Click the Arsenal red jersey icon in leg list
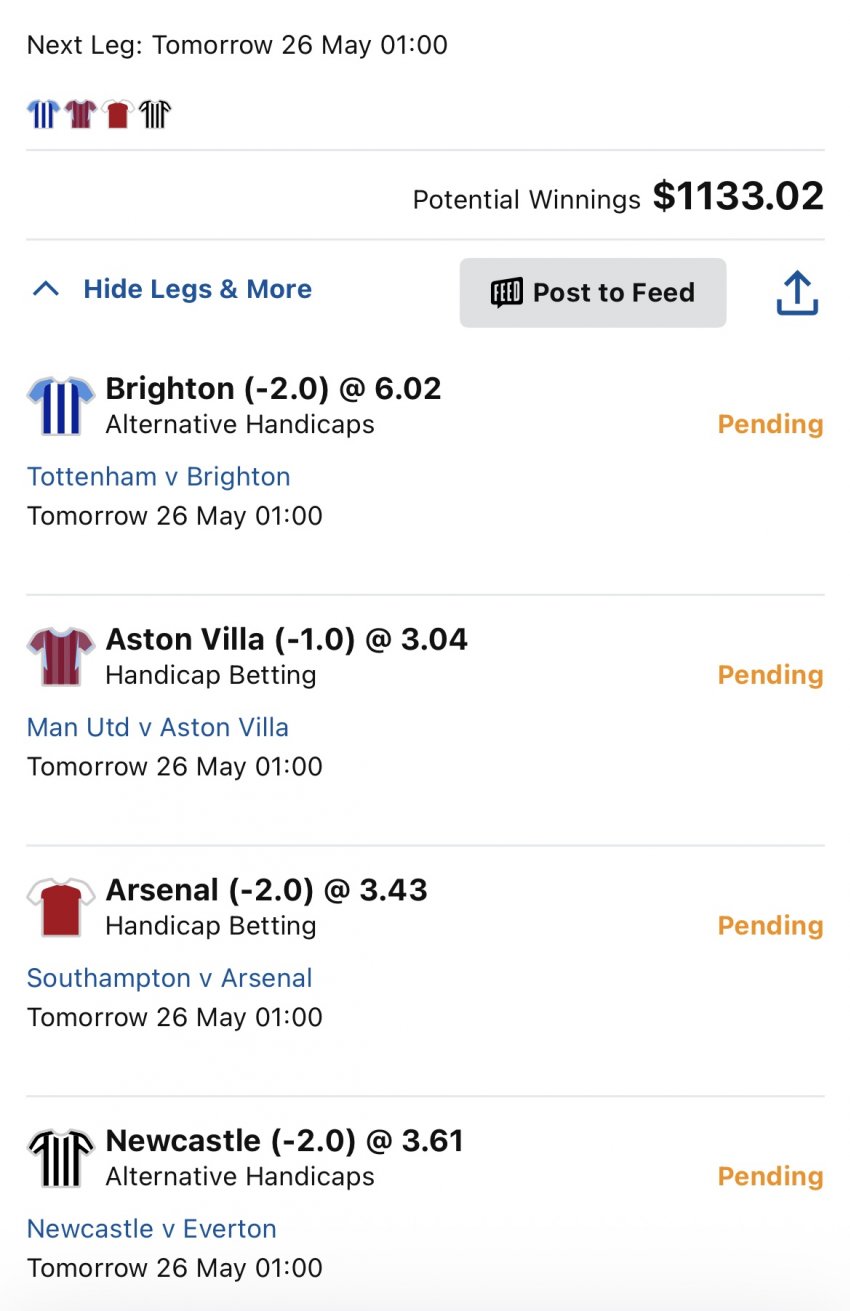 point(60,907)
